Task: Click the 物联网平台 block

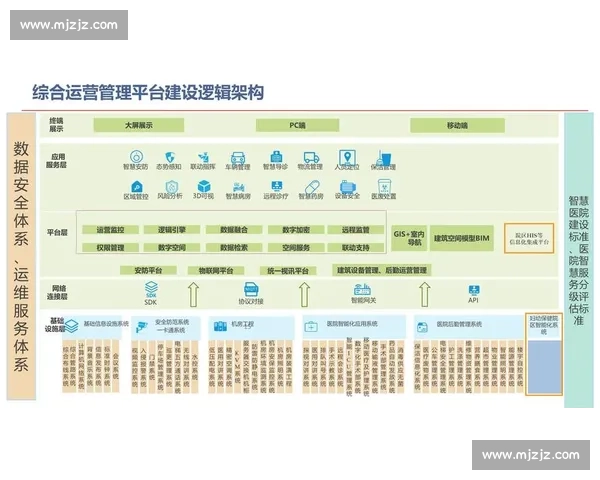Action: click(216, 271)
